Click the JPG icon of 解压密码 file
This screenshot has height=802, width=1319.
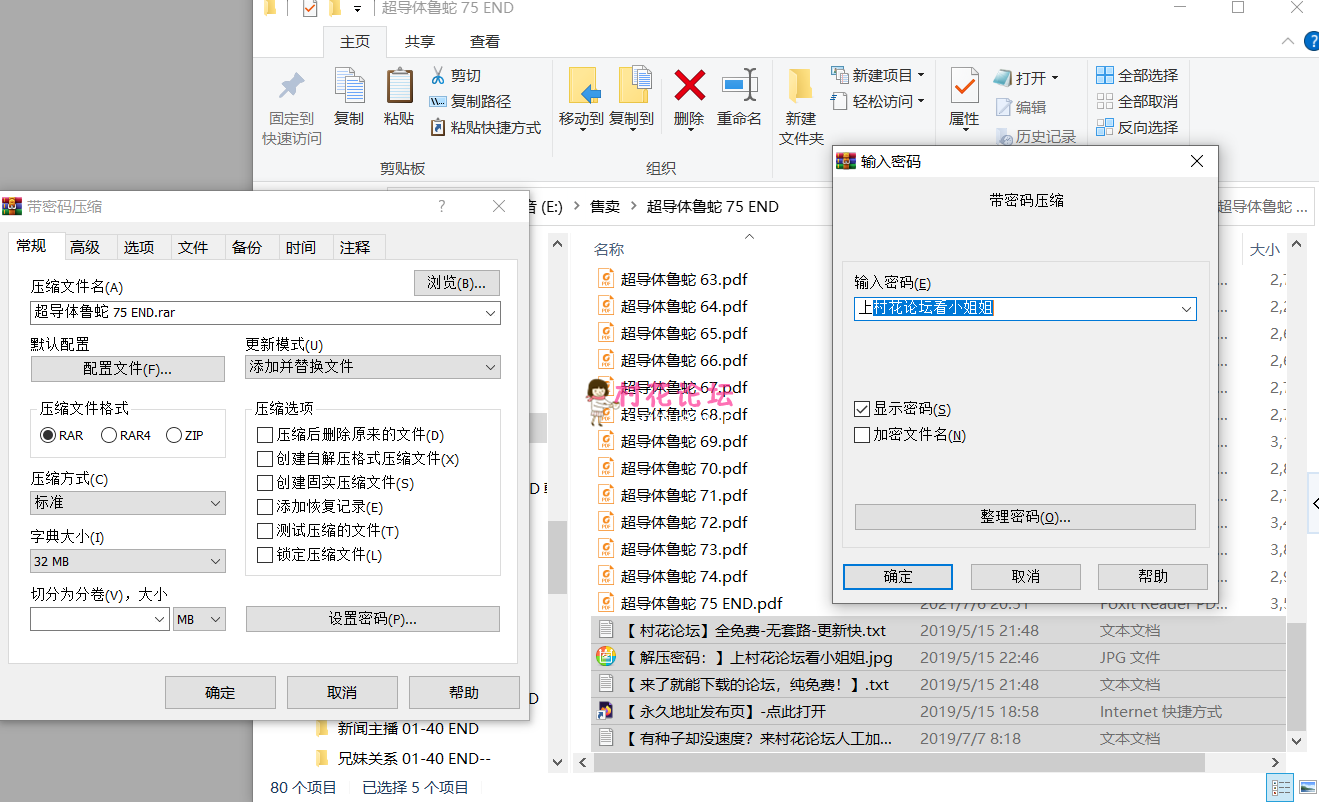point(604,657)
